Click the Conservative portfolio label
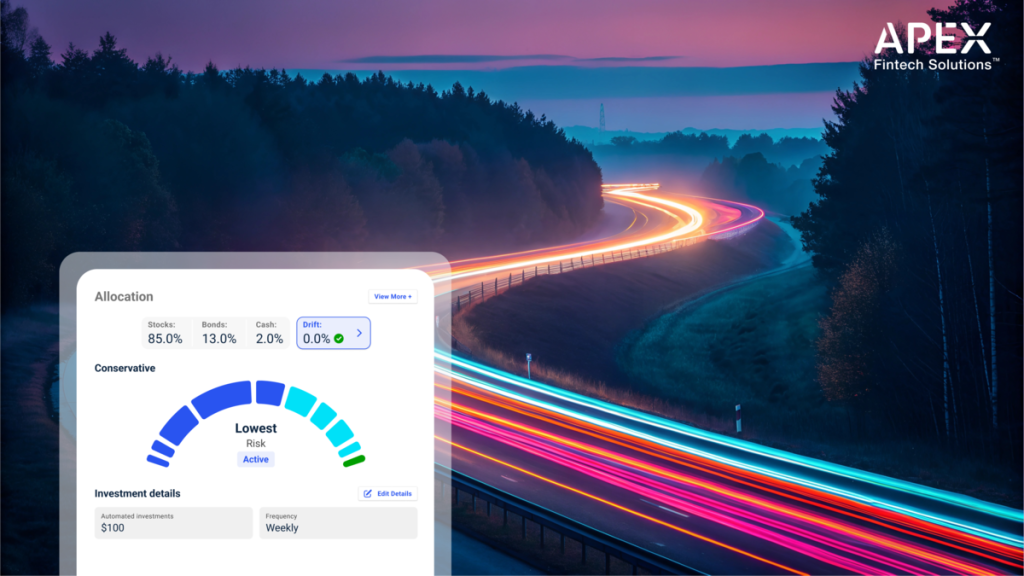The width and height of the screenshot is (1024, 576). 125,368
